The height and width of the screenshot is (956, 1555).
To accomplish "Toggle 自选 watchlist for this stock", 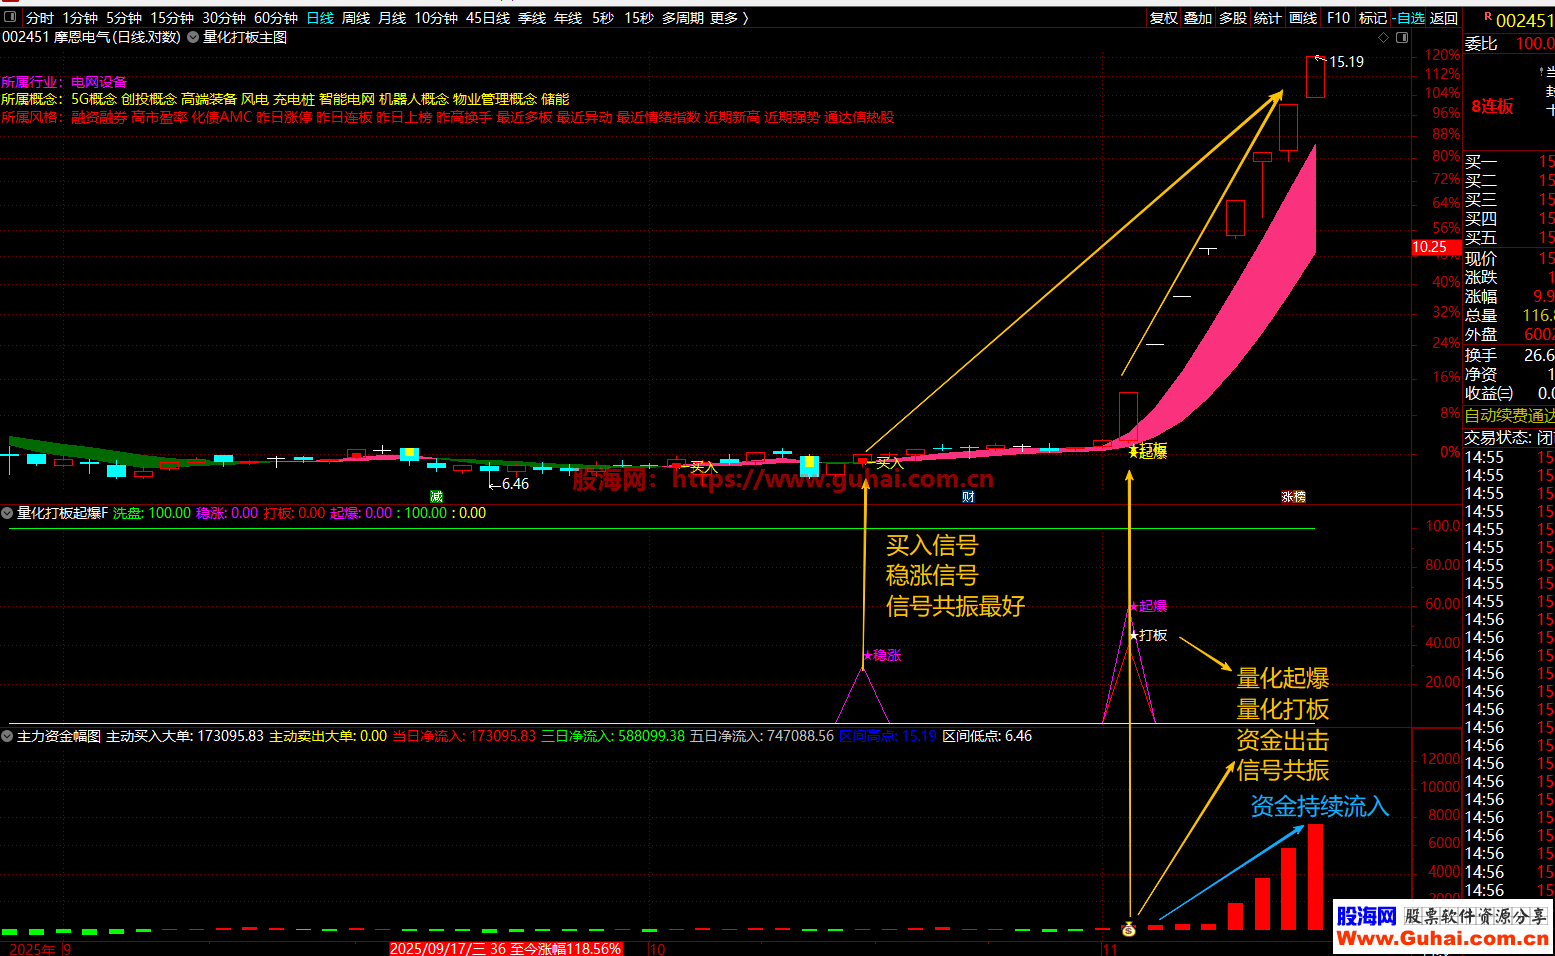I will pos(1409,18).
